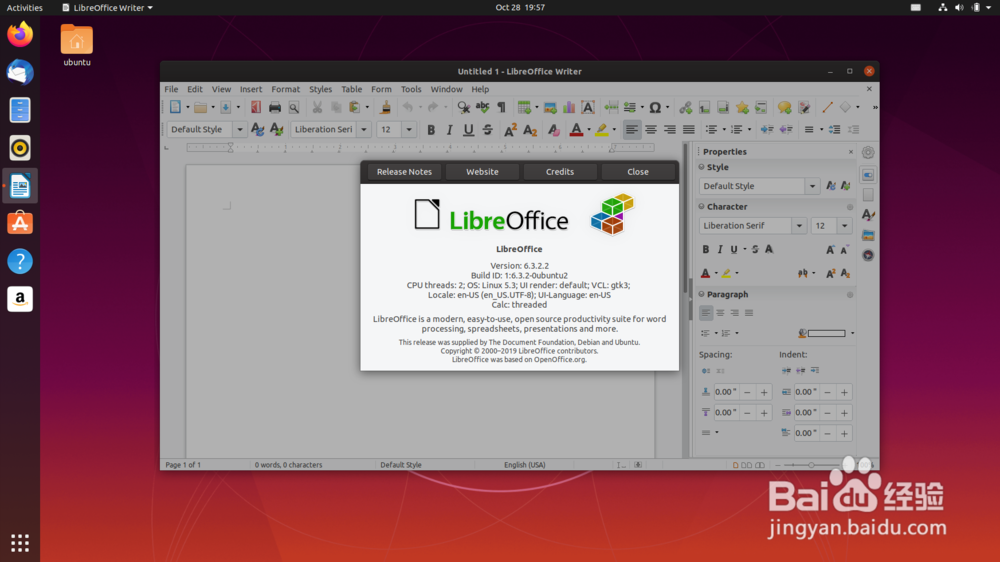Open the special character omega icon

(655, 108)
